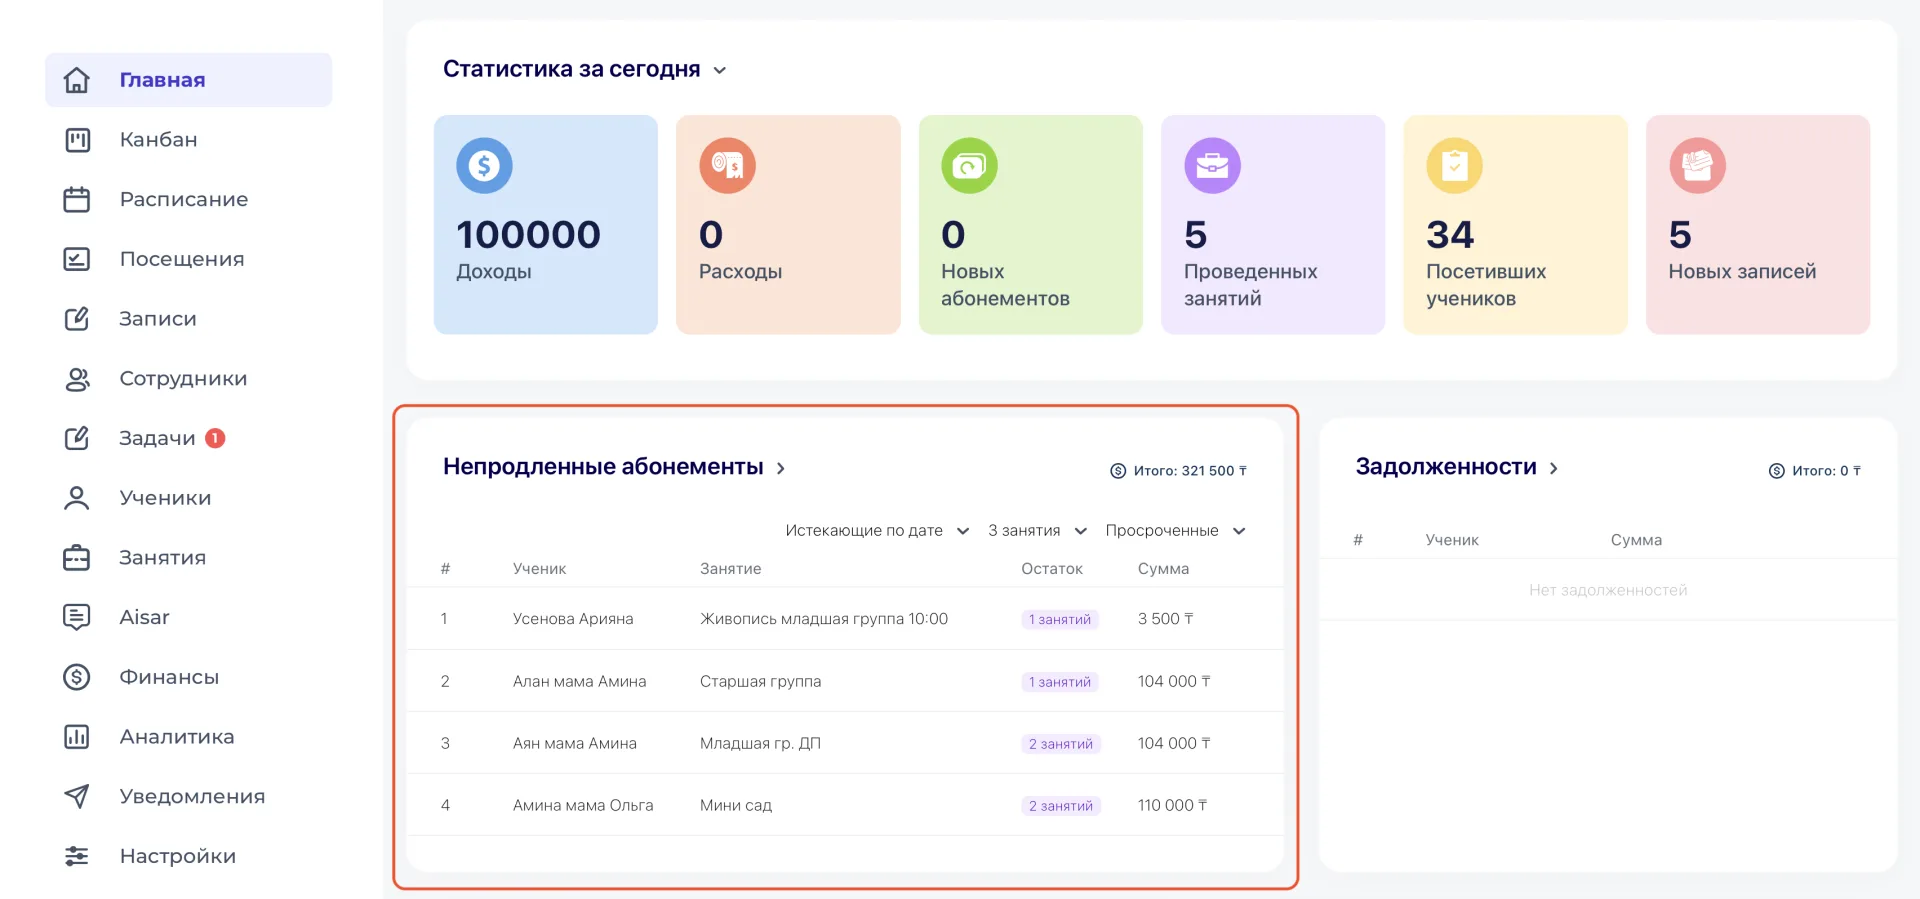Click the 5 Новых записей card
This screenshot has width=1920, height=899.
(x=1758, y=225)
